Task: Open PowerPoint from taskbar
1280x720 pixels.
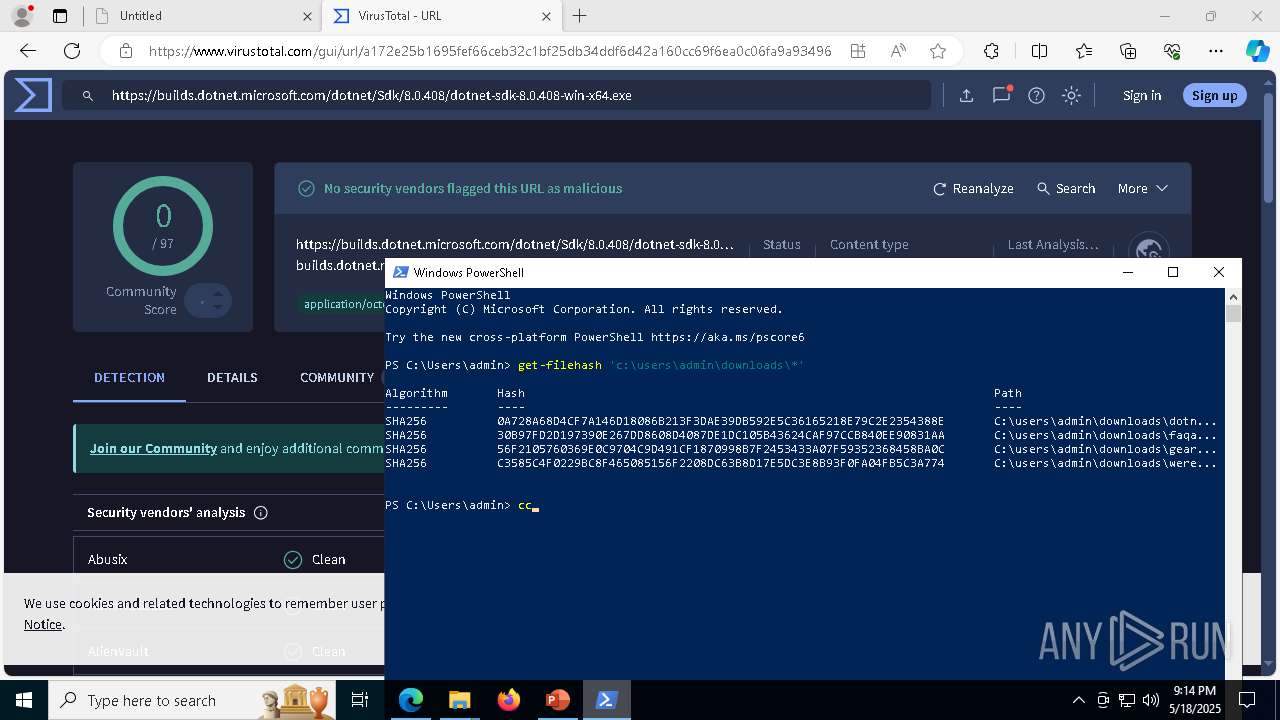Action: 557,700
